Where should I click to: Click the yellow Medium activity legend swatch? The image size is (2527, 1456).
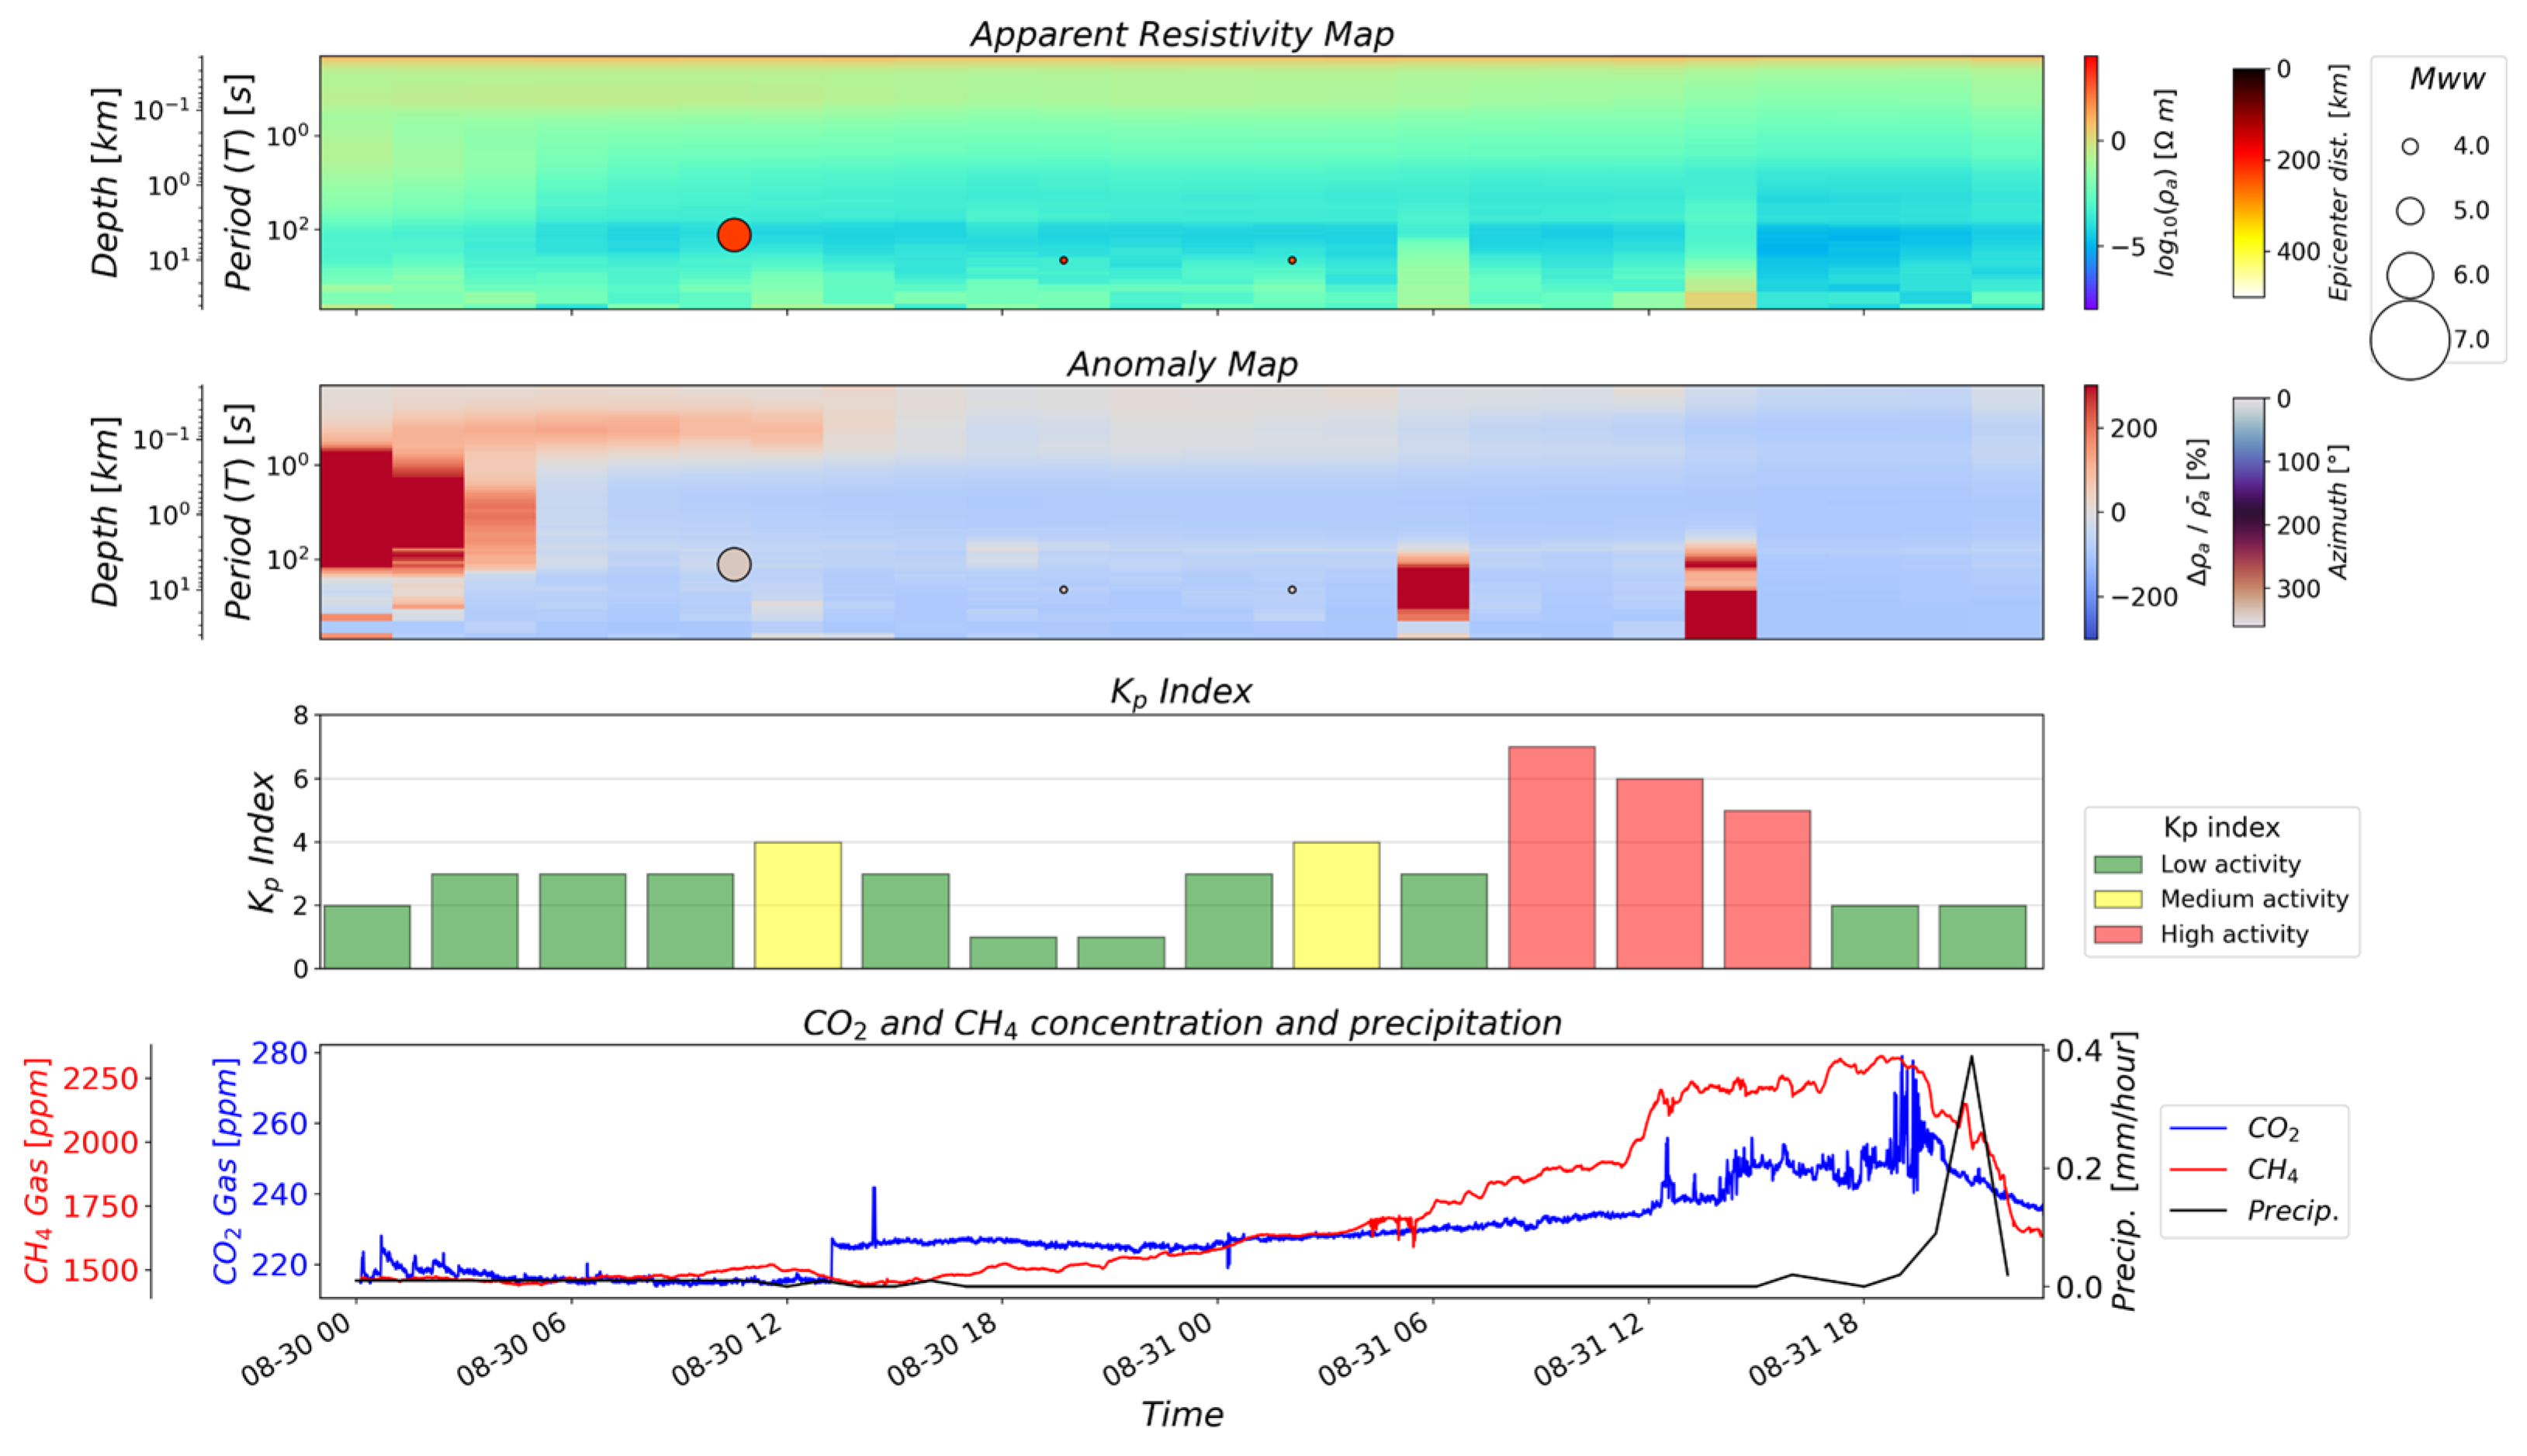coord(2118,899)
